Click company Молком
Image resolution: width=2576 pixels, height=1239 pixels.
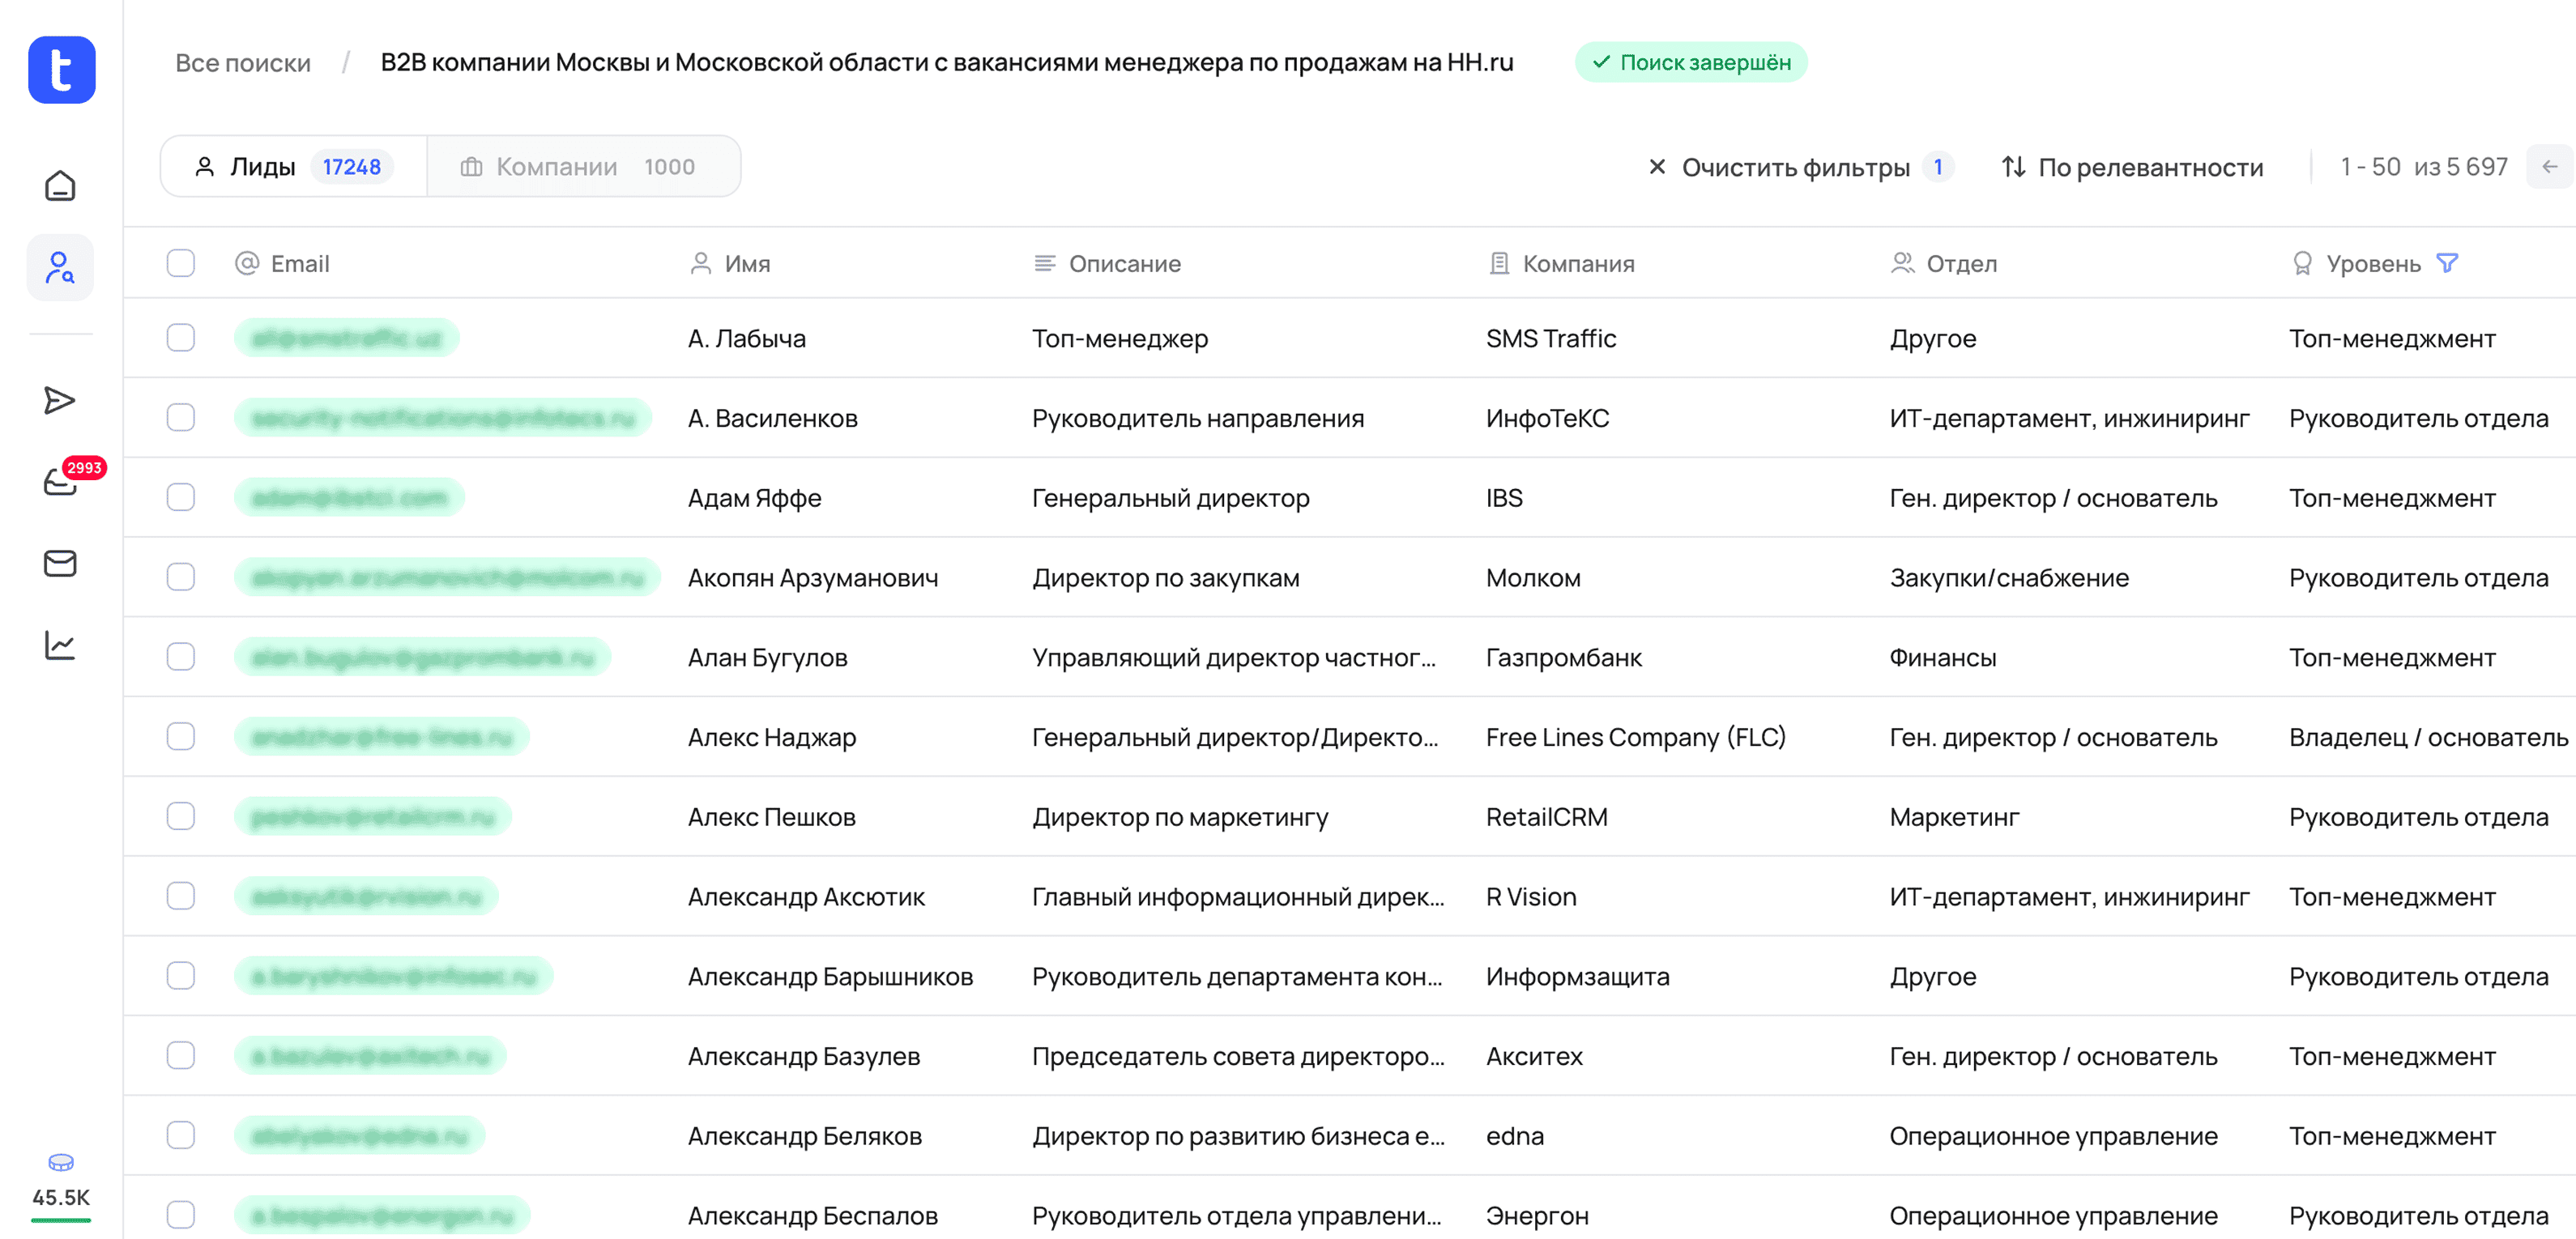pyautogui.click(x=1533, y=577)
